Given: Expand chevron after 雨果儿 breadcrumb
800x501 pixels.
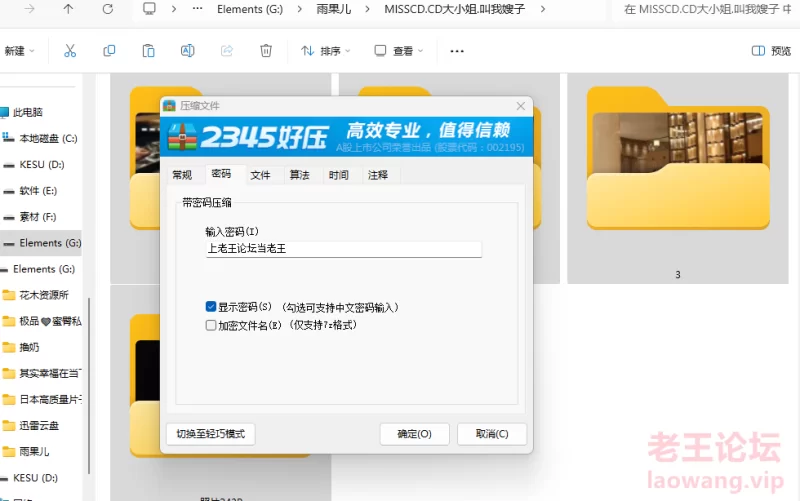Looking at the screenshot, I should [367, 9].
